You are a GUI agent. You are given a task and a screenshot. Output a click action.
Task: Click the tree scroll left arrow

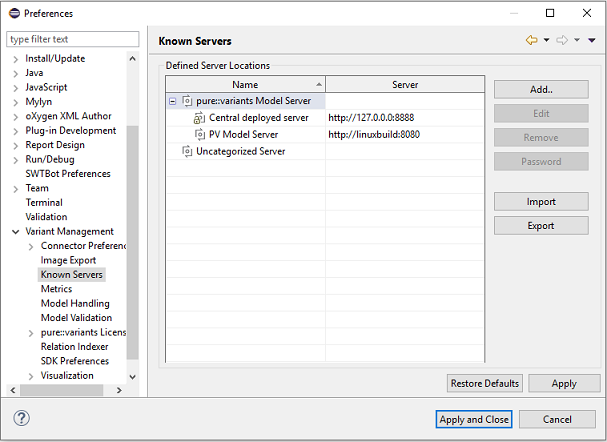tap(13, 390)
